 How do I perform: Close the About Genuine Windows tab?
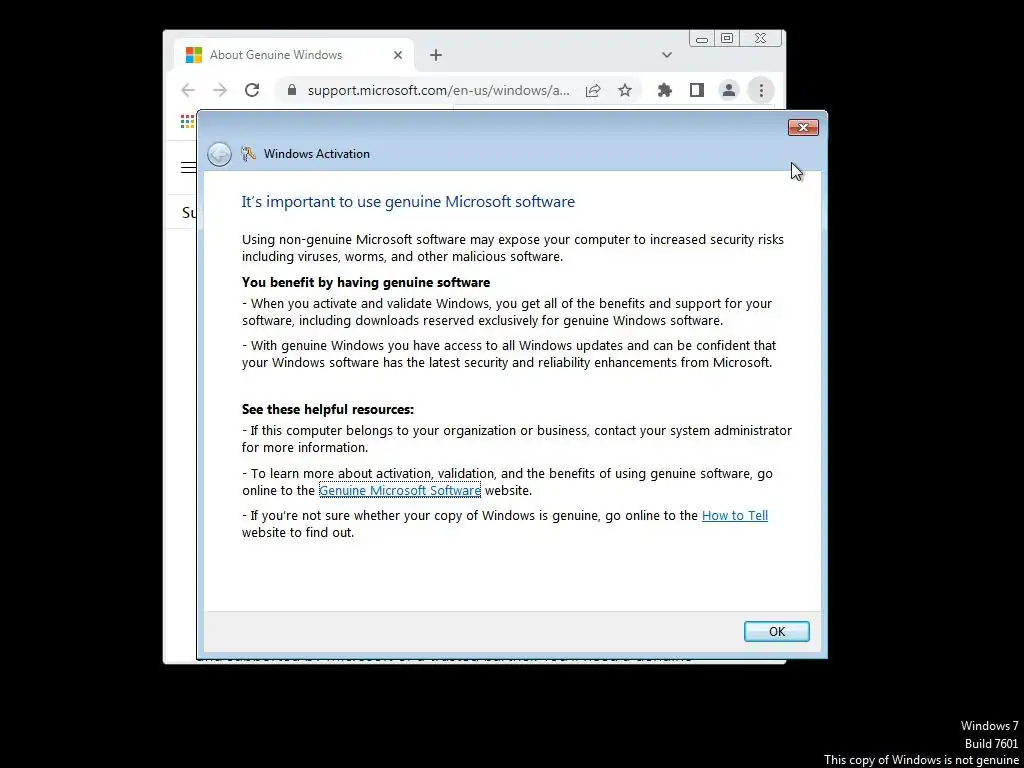[398, 56]
